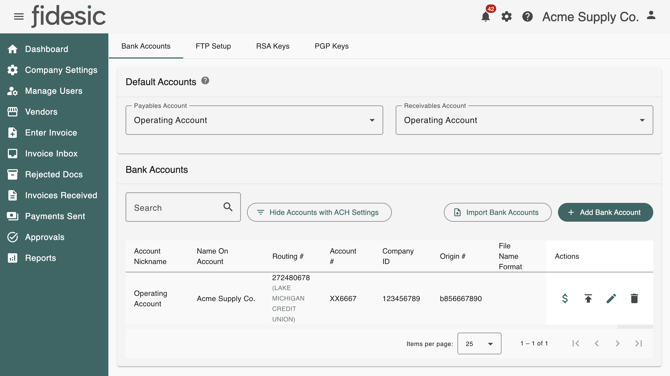Click the Rejected Docs archive icon

[12, 174]
